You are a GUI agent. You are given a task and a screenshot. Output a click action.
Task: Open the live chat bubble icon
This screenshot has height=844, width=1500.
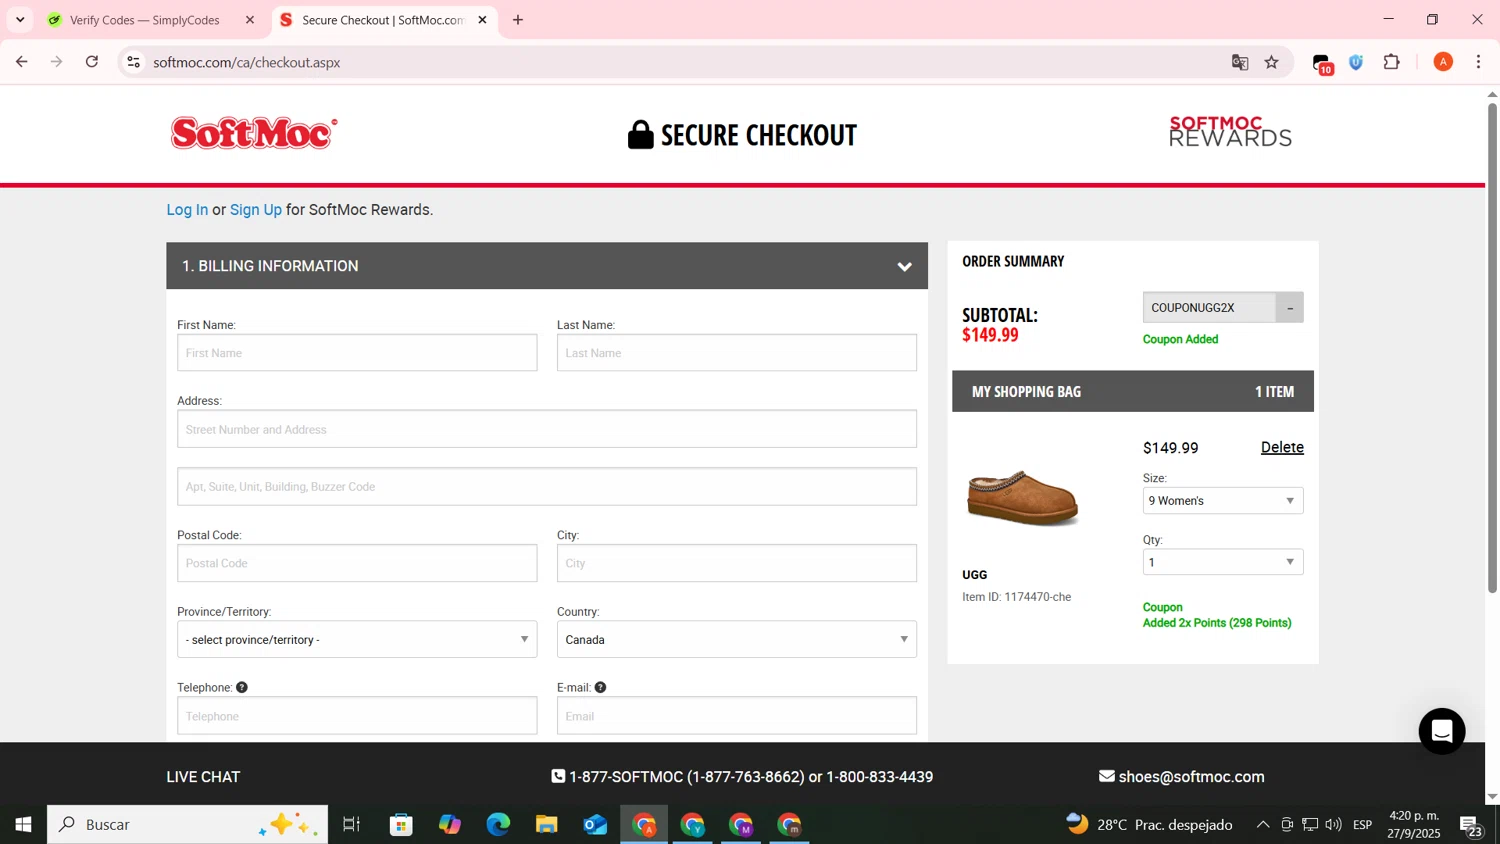(1441, 731)
